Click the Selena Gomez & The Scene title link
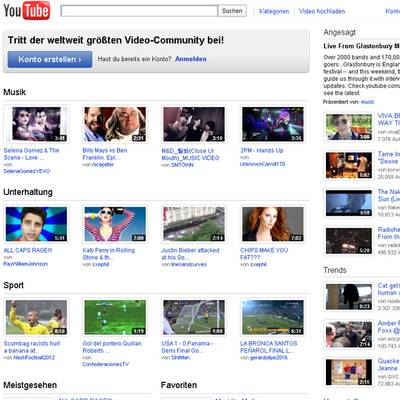This screenshot has width=400, height=400. tap(31, 154)
